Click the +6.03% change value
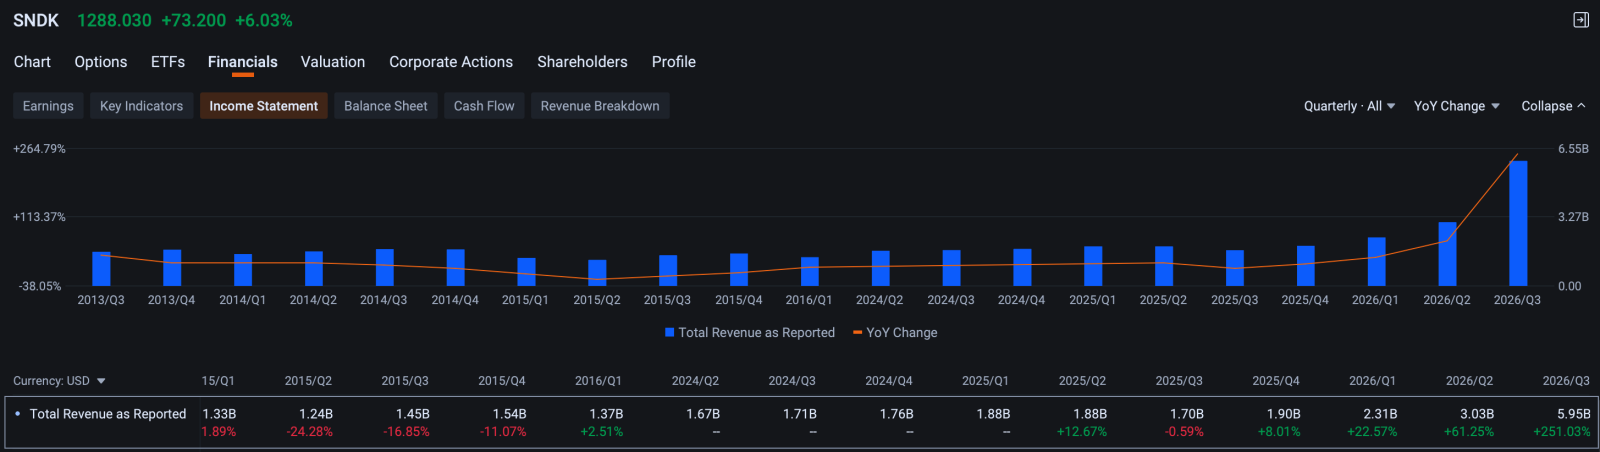1600x452 pixels. coord(264,20)
